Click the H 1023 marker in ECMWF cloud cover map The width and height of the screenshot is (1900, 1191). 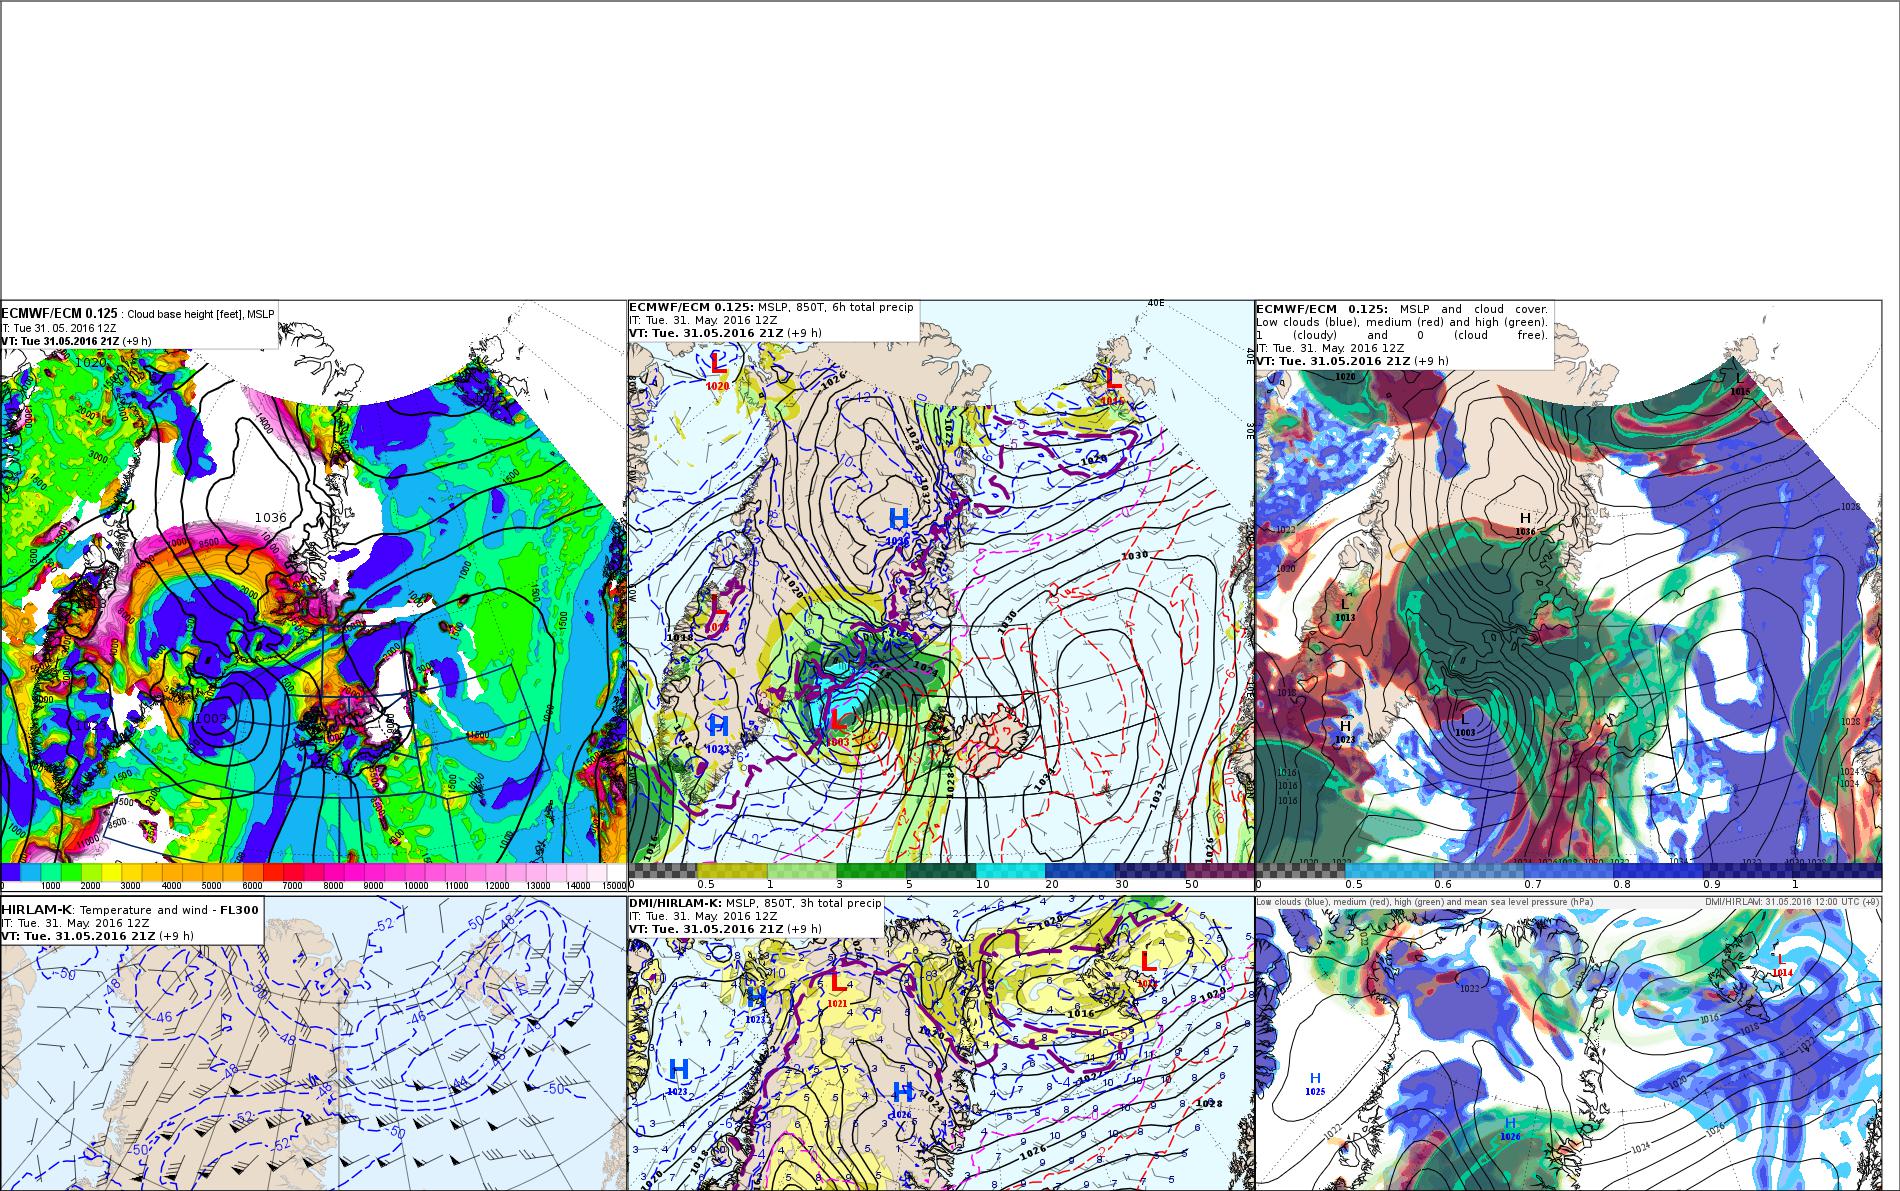pos(1345,731)
